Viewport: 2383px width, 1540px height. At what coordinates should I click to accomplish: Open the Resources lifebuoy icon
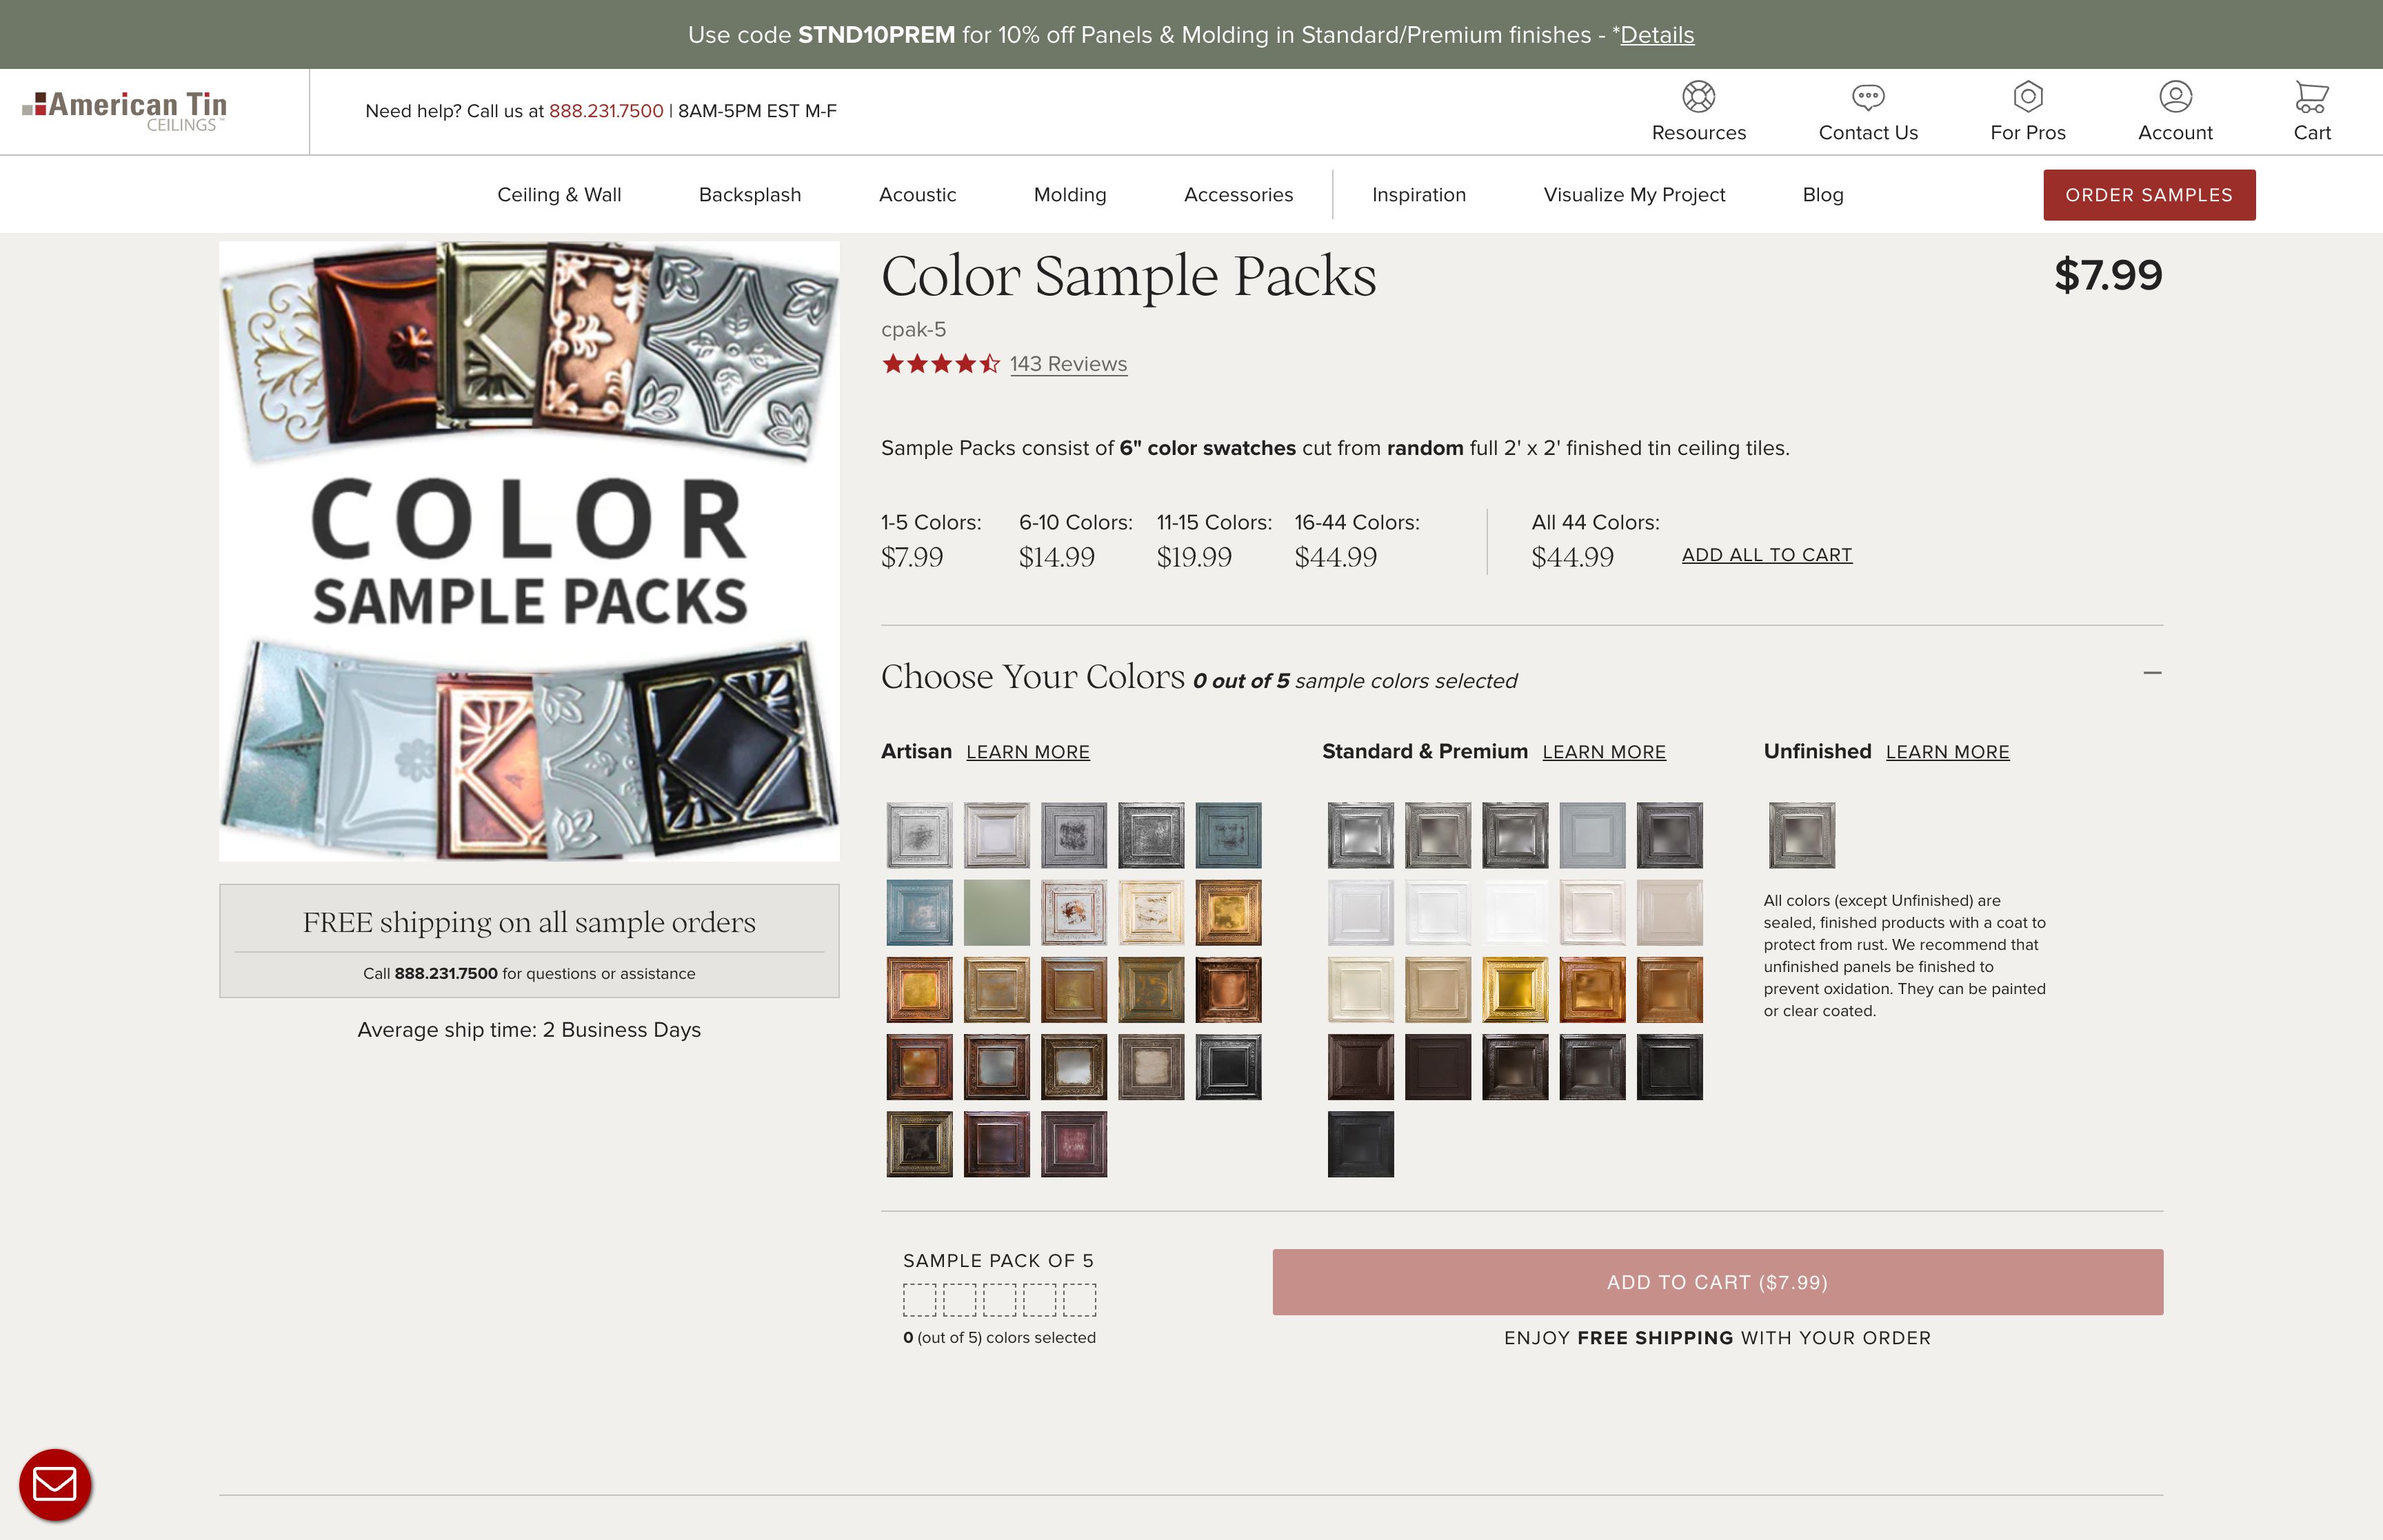[x=1698, y=97]
